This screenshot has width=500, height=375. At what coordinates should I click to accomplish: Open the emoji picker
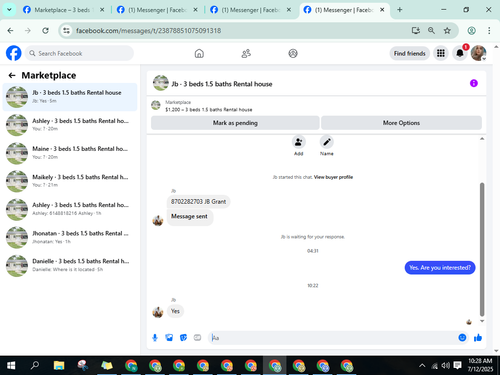click(462, 338)
